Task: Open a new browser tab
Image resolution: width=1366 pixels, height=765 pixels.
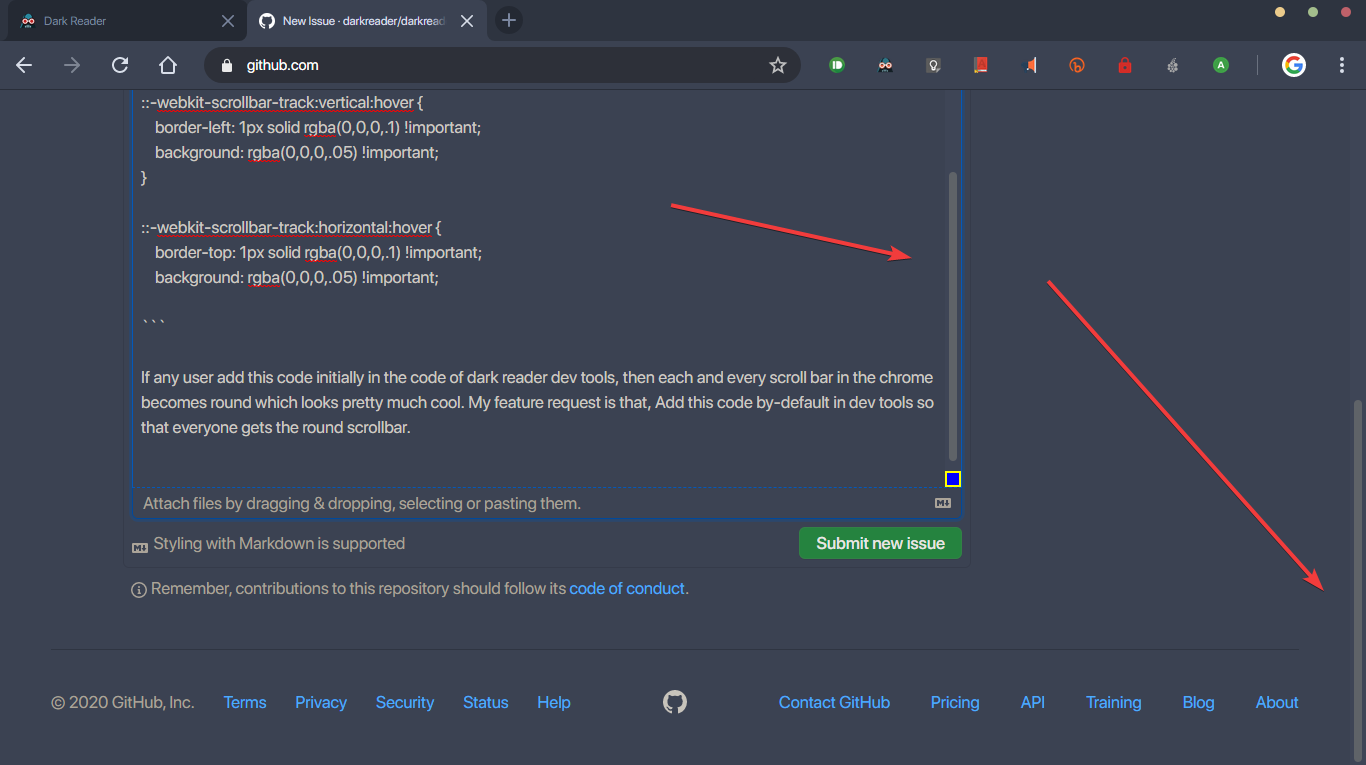Action: (x=508, y=19)
